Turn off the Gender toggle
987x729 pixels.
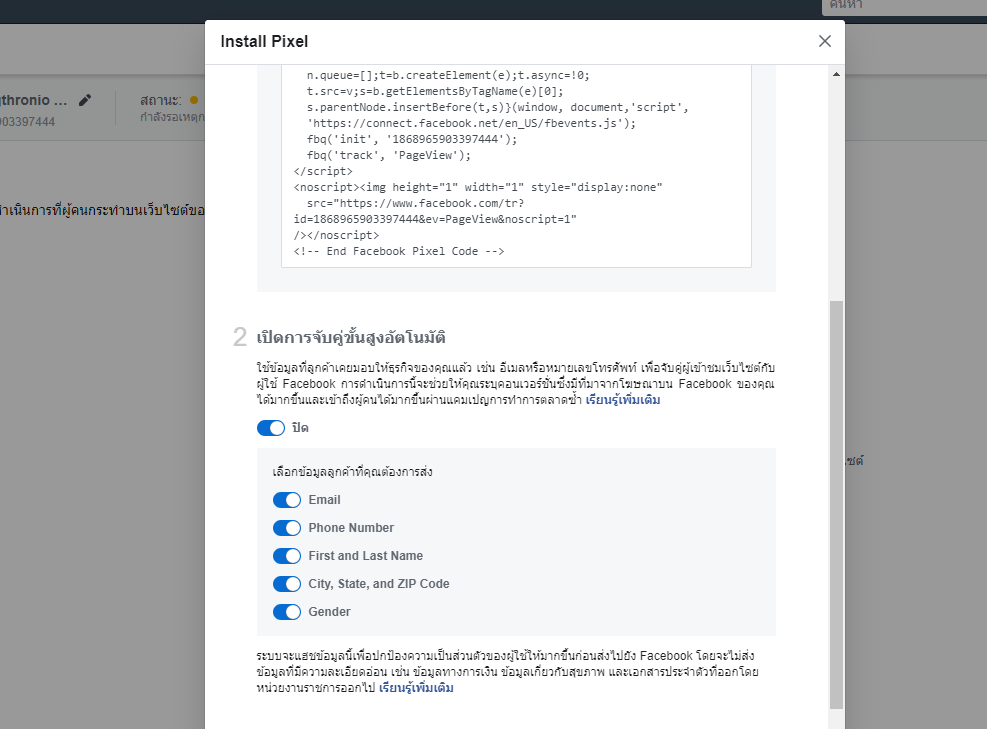click(287, 612)
